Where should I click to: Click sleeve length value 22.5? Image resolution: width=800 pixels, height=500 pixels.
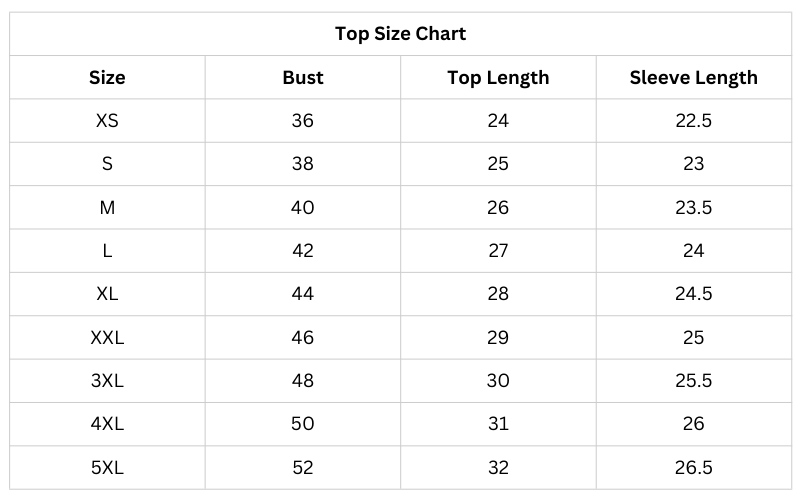pyautogui.click(x=693, y=121)
